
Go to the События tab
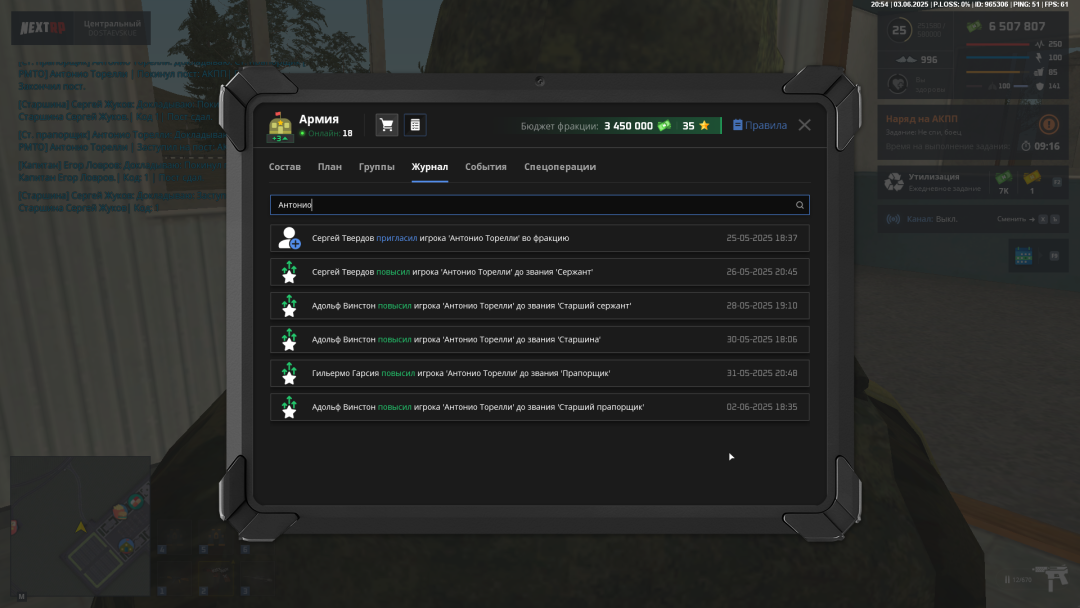click(486, 167)
